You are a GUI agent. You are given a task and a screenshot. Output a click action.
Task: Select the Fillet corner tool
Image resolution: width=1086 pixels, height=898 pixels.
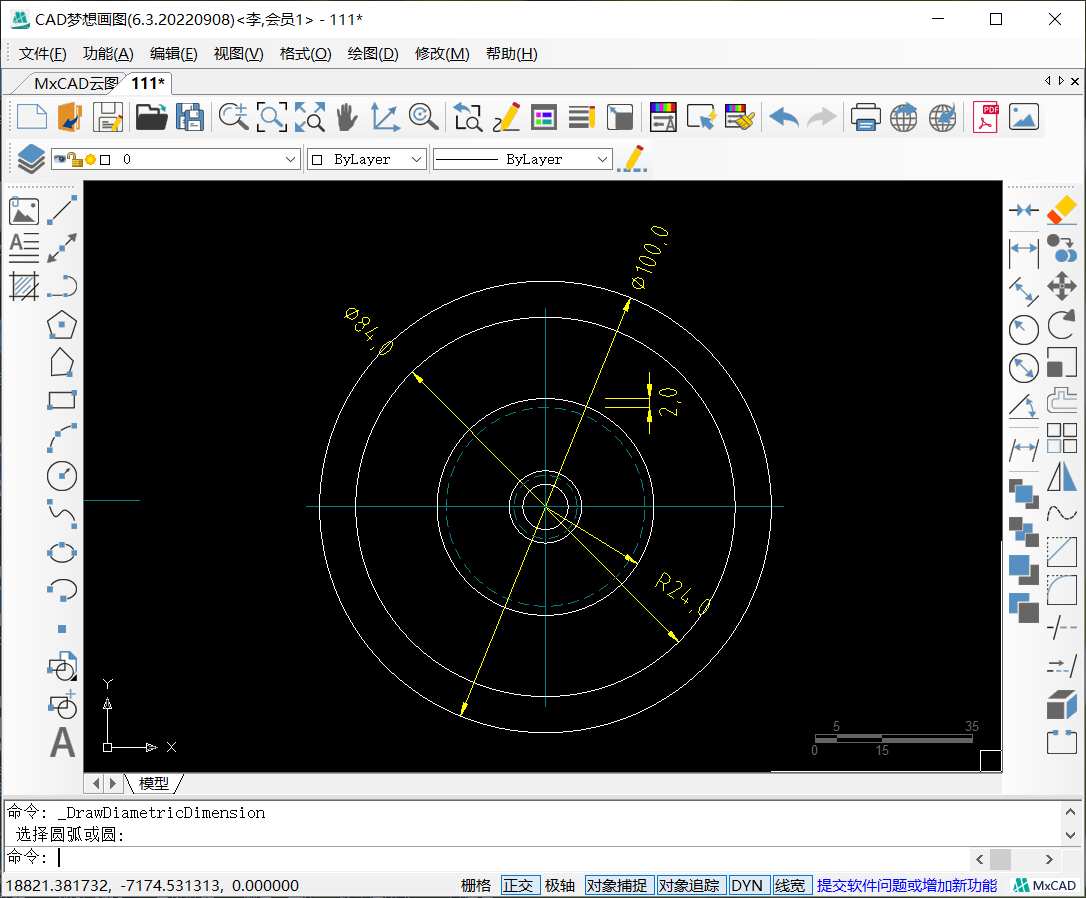pyautogui.click(x=1061, y=590)
